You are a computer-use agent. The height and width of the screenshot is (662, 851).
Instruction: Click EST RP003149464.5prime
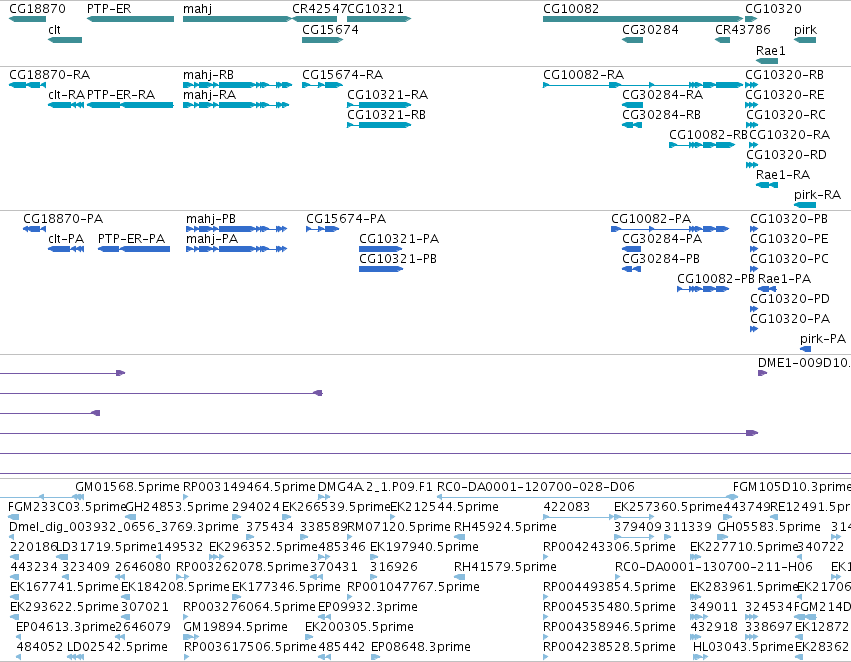[249, 487]
